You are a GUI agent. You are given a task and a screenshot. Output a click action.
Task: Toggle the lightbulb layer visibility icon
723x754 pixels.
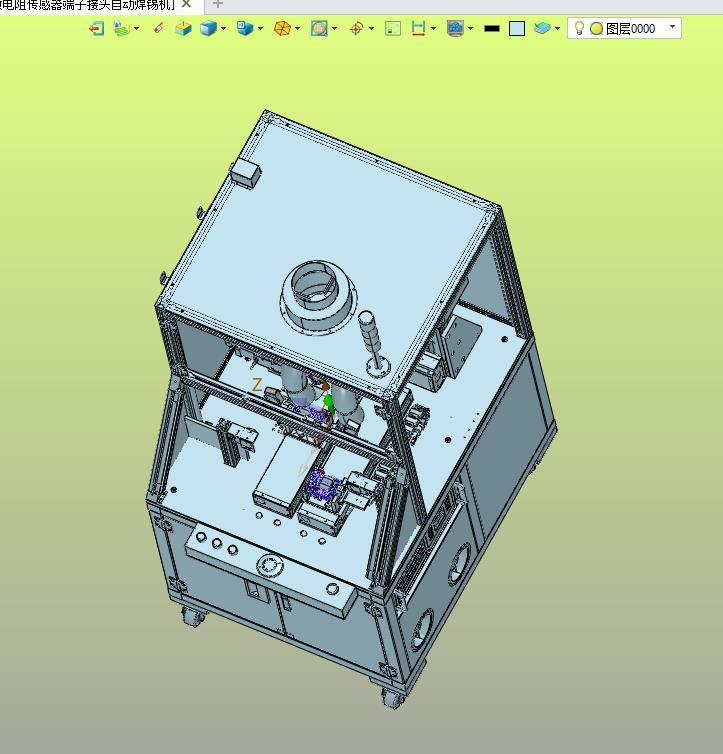(580, 28)
